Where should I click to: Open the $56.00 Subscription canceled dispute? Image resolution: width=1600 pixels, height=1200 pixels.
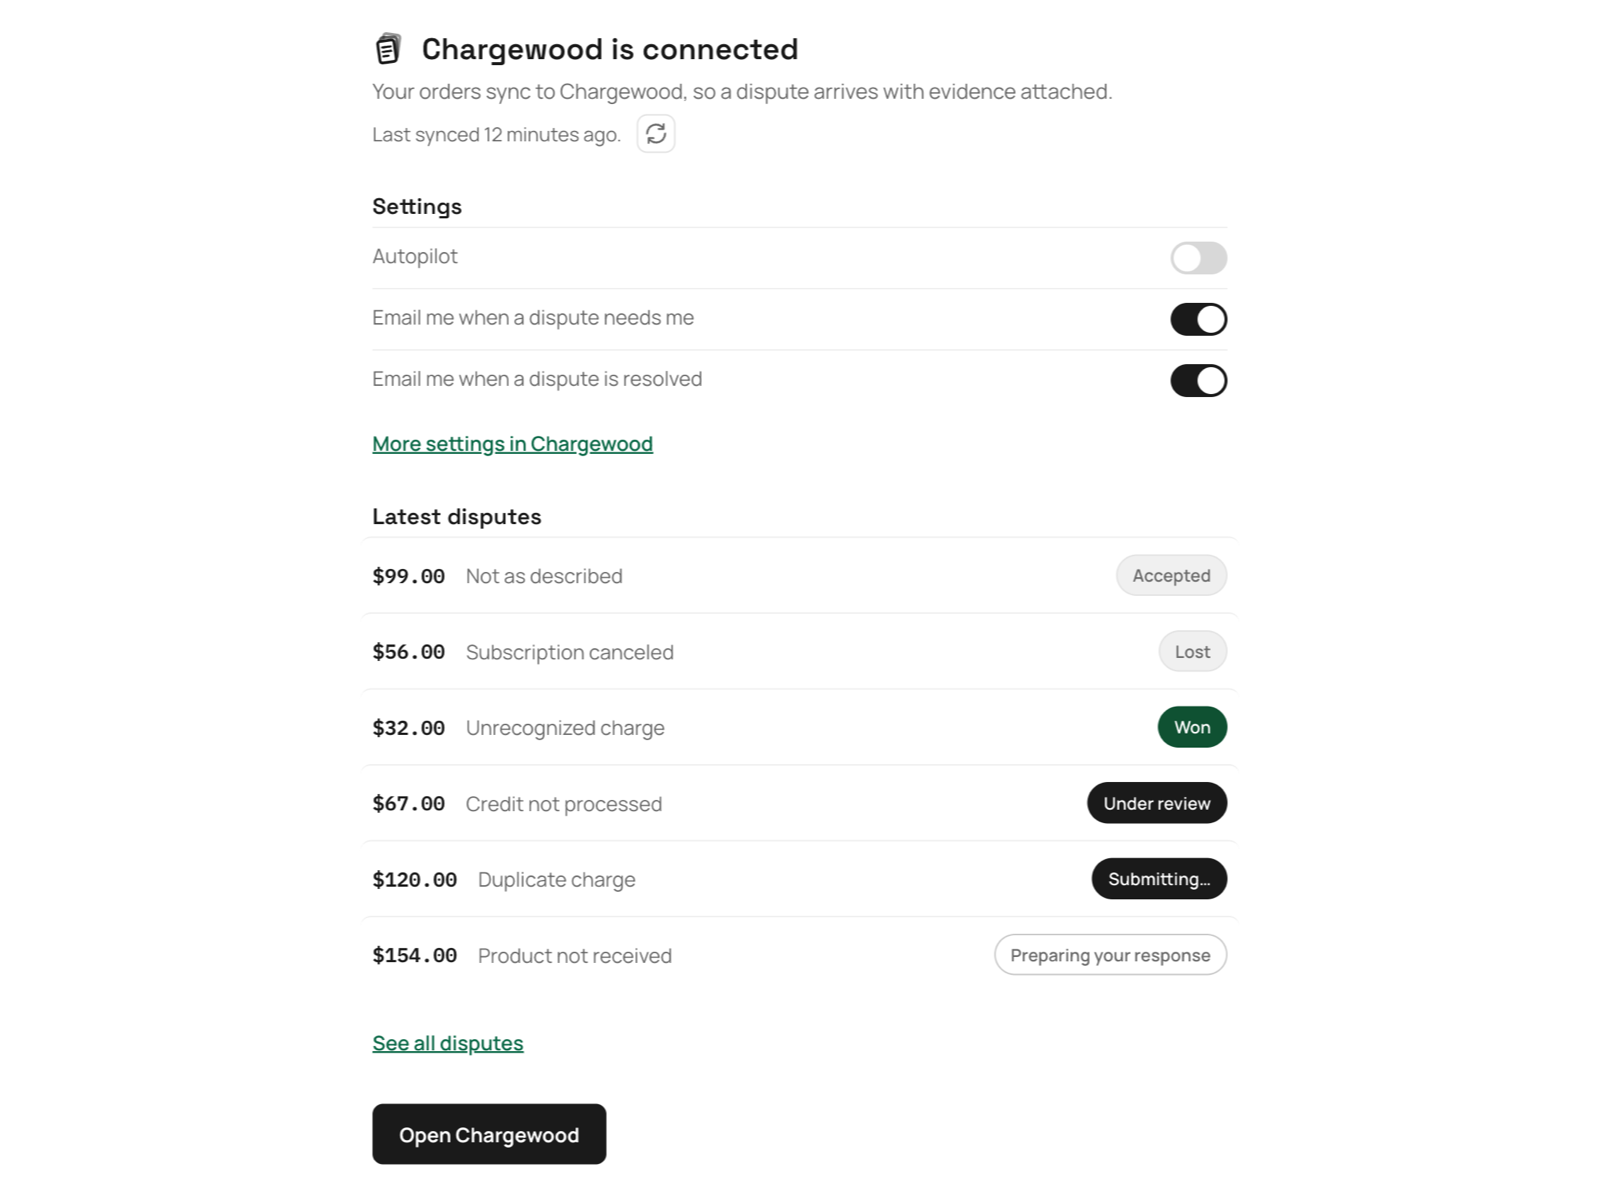tap(800, 652)
